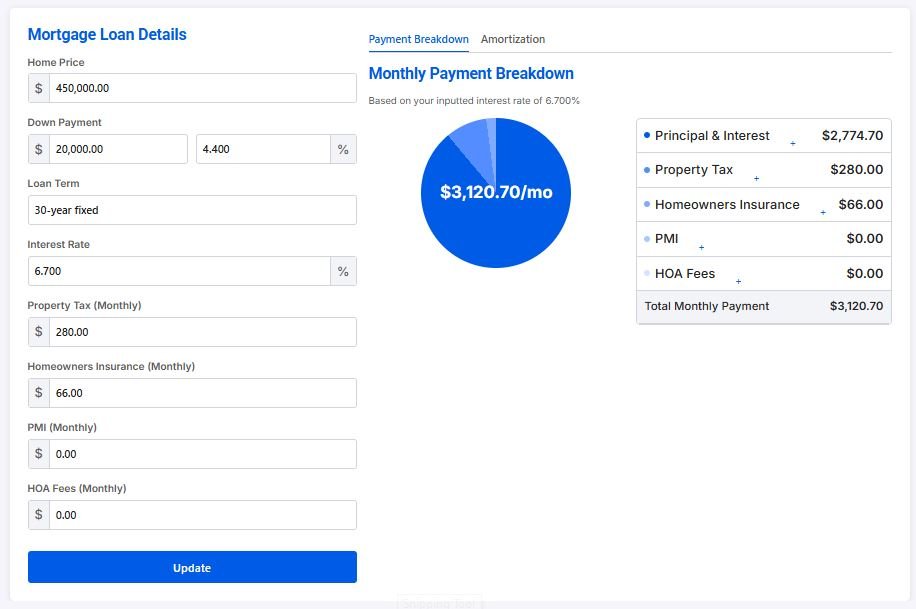Expand HOA Fees details with plus icon

click(738, 282)
